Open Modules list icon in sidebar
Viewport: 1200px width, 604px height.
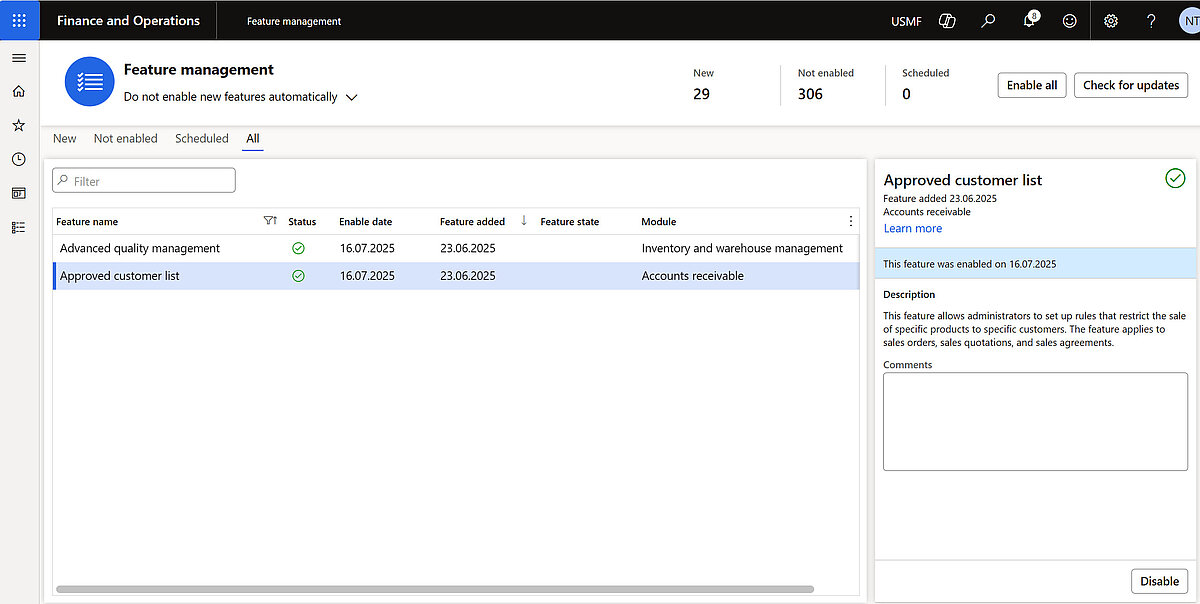(19, 227)
